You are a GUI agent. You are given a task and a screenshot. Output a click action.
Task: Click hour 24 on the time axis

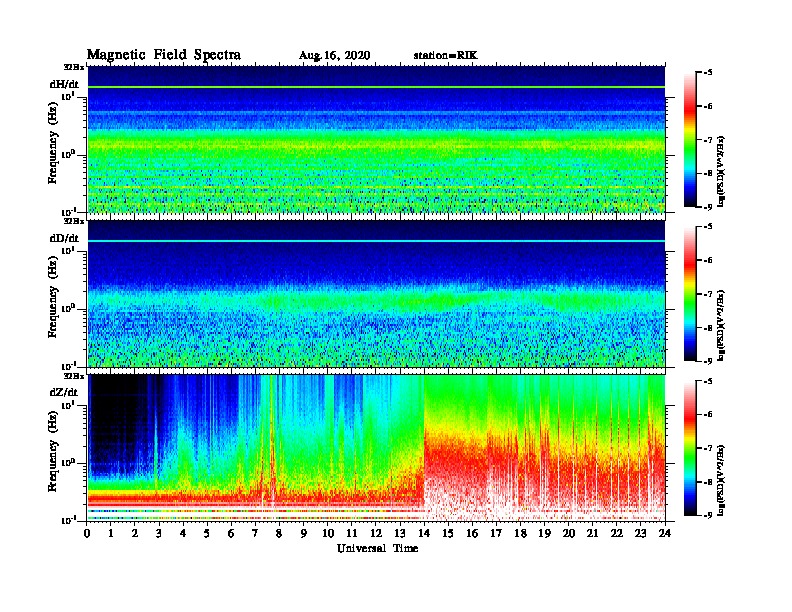click(665, 534)
